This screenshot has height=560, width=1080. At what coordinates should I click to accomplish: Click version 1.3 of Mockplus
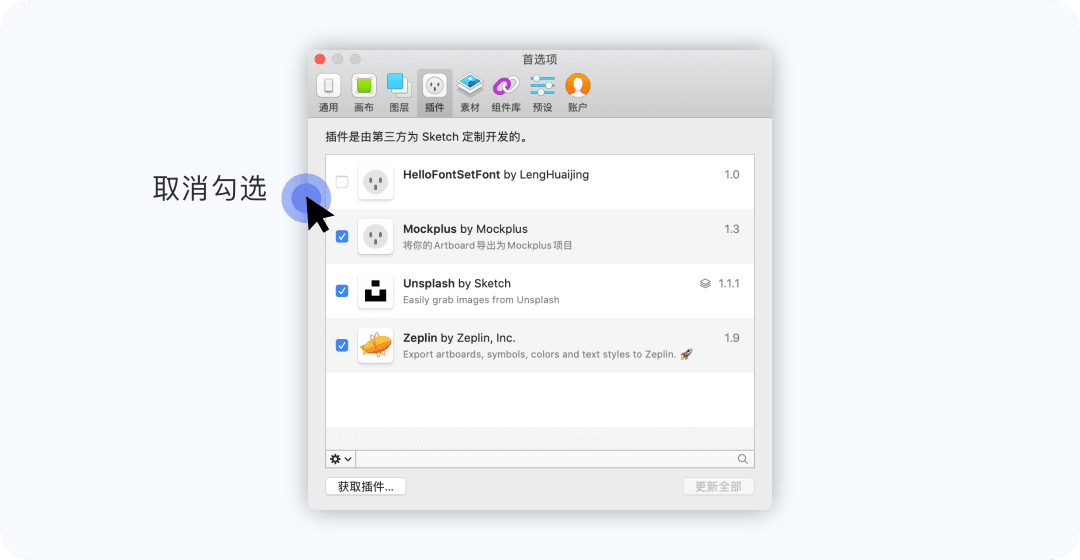pos(731,229)
